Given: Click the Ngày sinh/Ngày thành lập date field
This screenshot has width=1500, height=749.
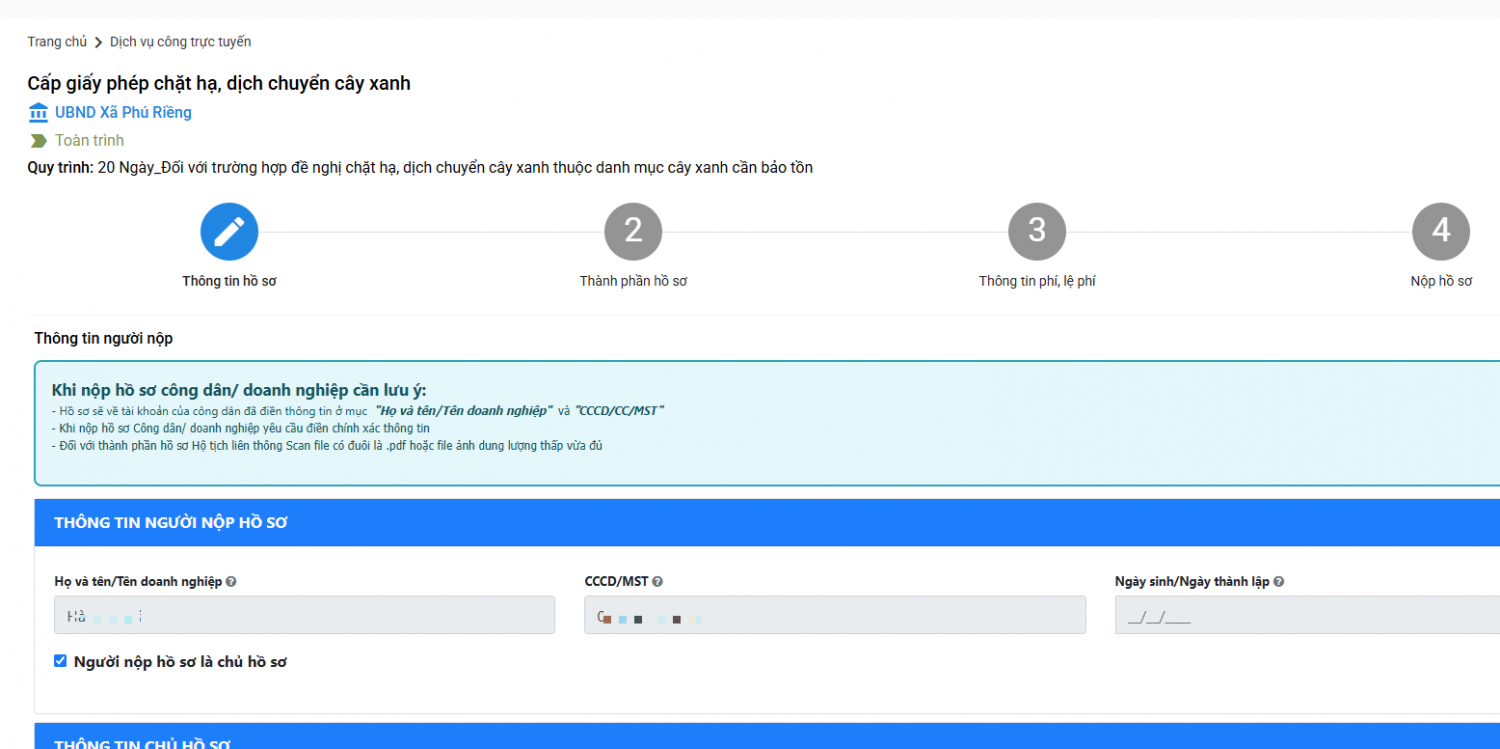Looking at the screenshot, I should click(1305, 615).
